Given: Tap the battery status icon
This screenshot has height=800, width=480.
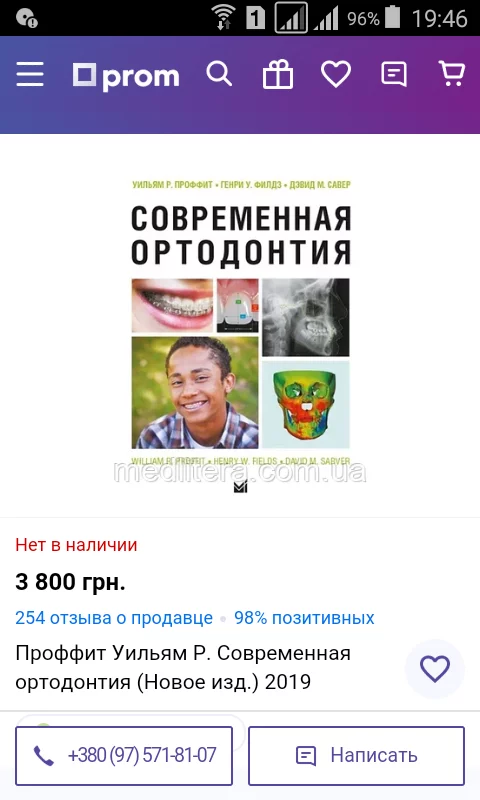Looking at the screenshot, I should point(392,17).
